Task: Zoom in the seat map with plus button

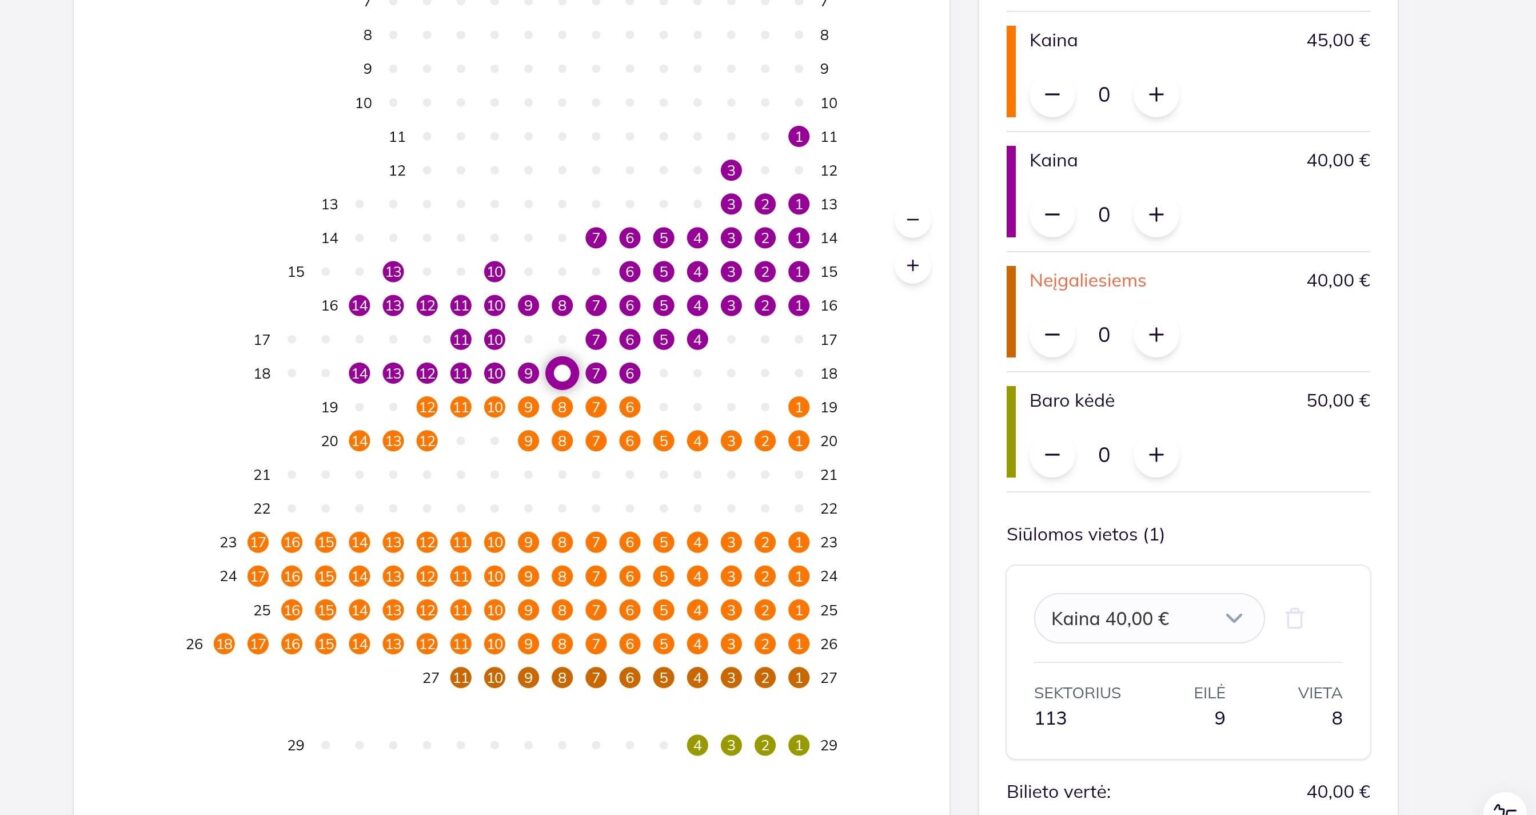Action: click(912, 266)
